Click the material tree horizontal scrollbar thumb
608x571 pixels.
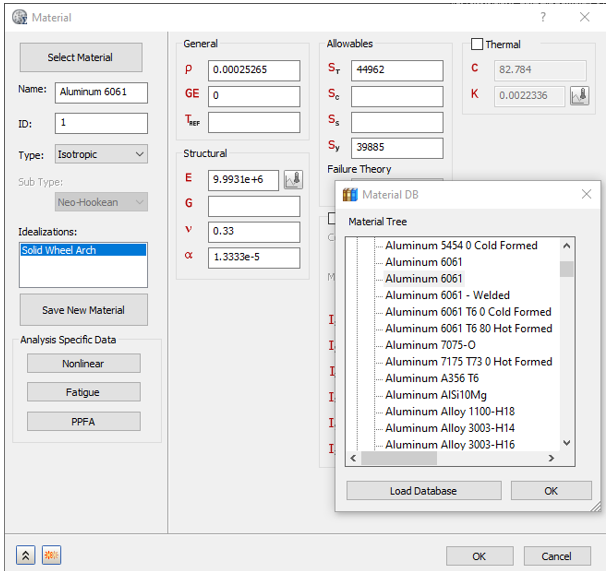point(399,458)
